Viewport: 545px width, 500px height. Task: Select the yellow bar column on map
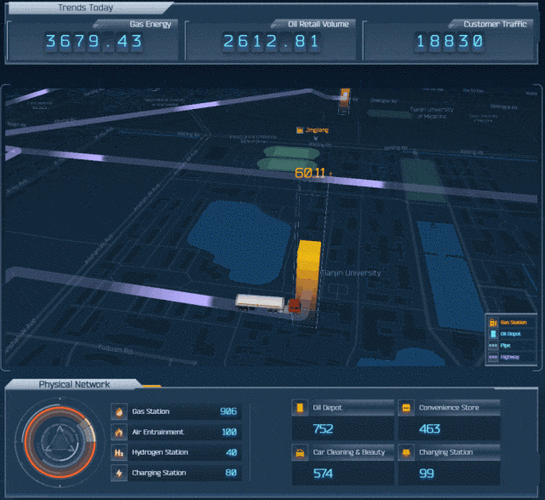click(x=308, y=275)
